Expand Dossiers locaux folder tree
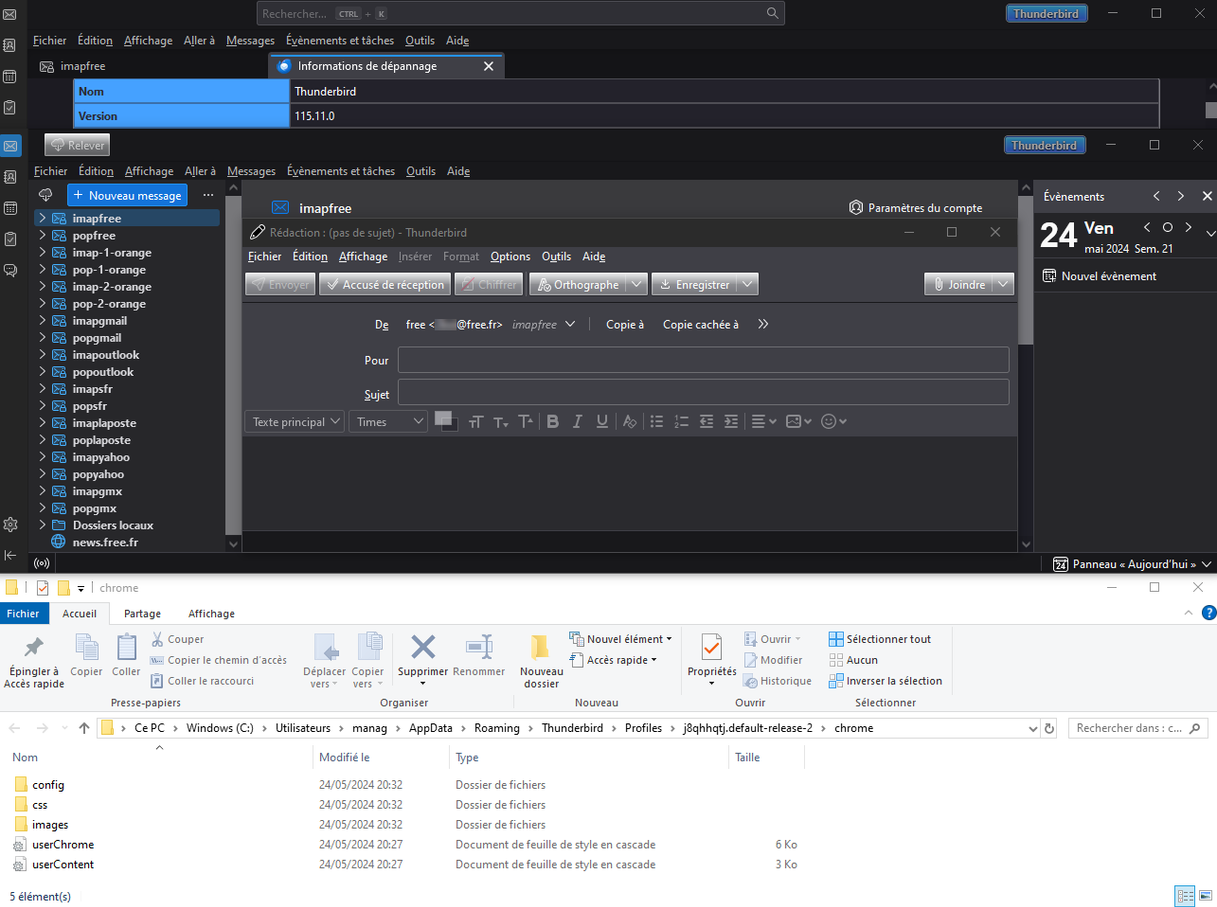 [42, 525]
